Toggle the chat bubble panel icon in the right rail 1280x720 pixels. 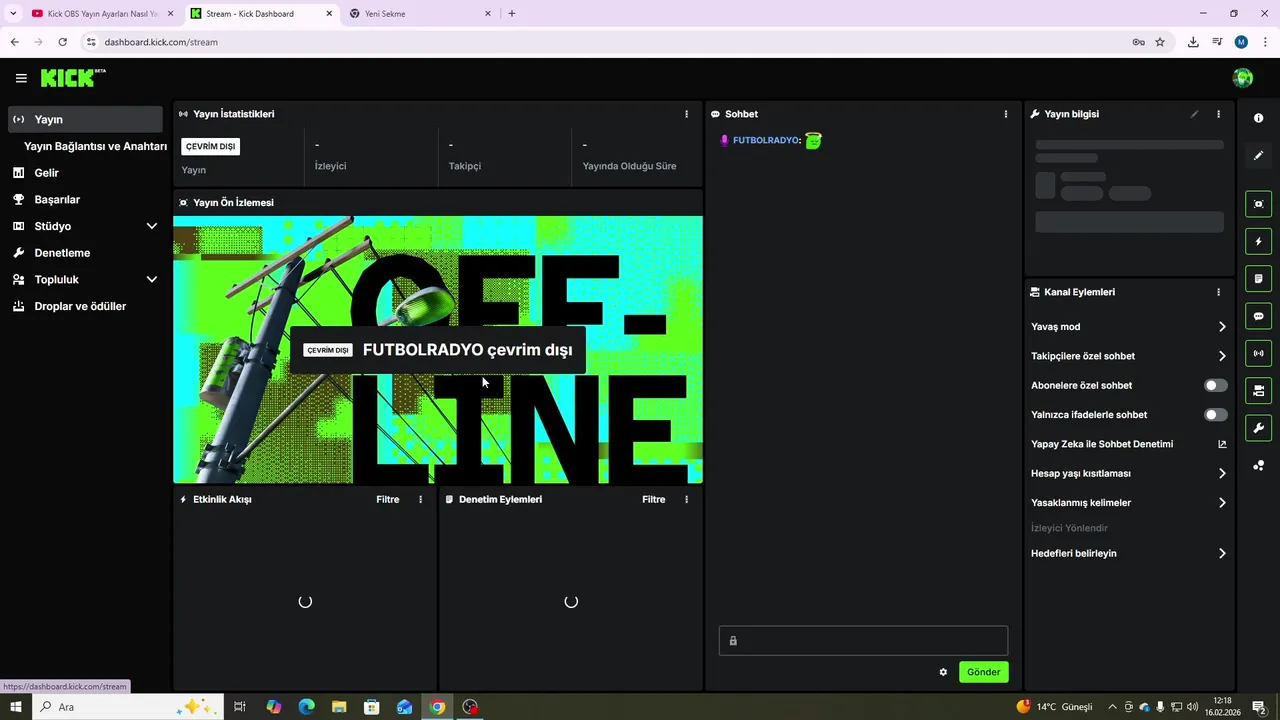pyautogui.click(x=1258, y=316)
